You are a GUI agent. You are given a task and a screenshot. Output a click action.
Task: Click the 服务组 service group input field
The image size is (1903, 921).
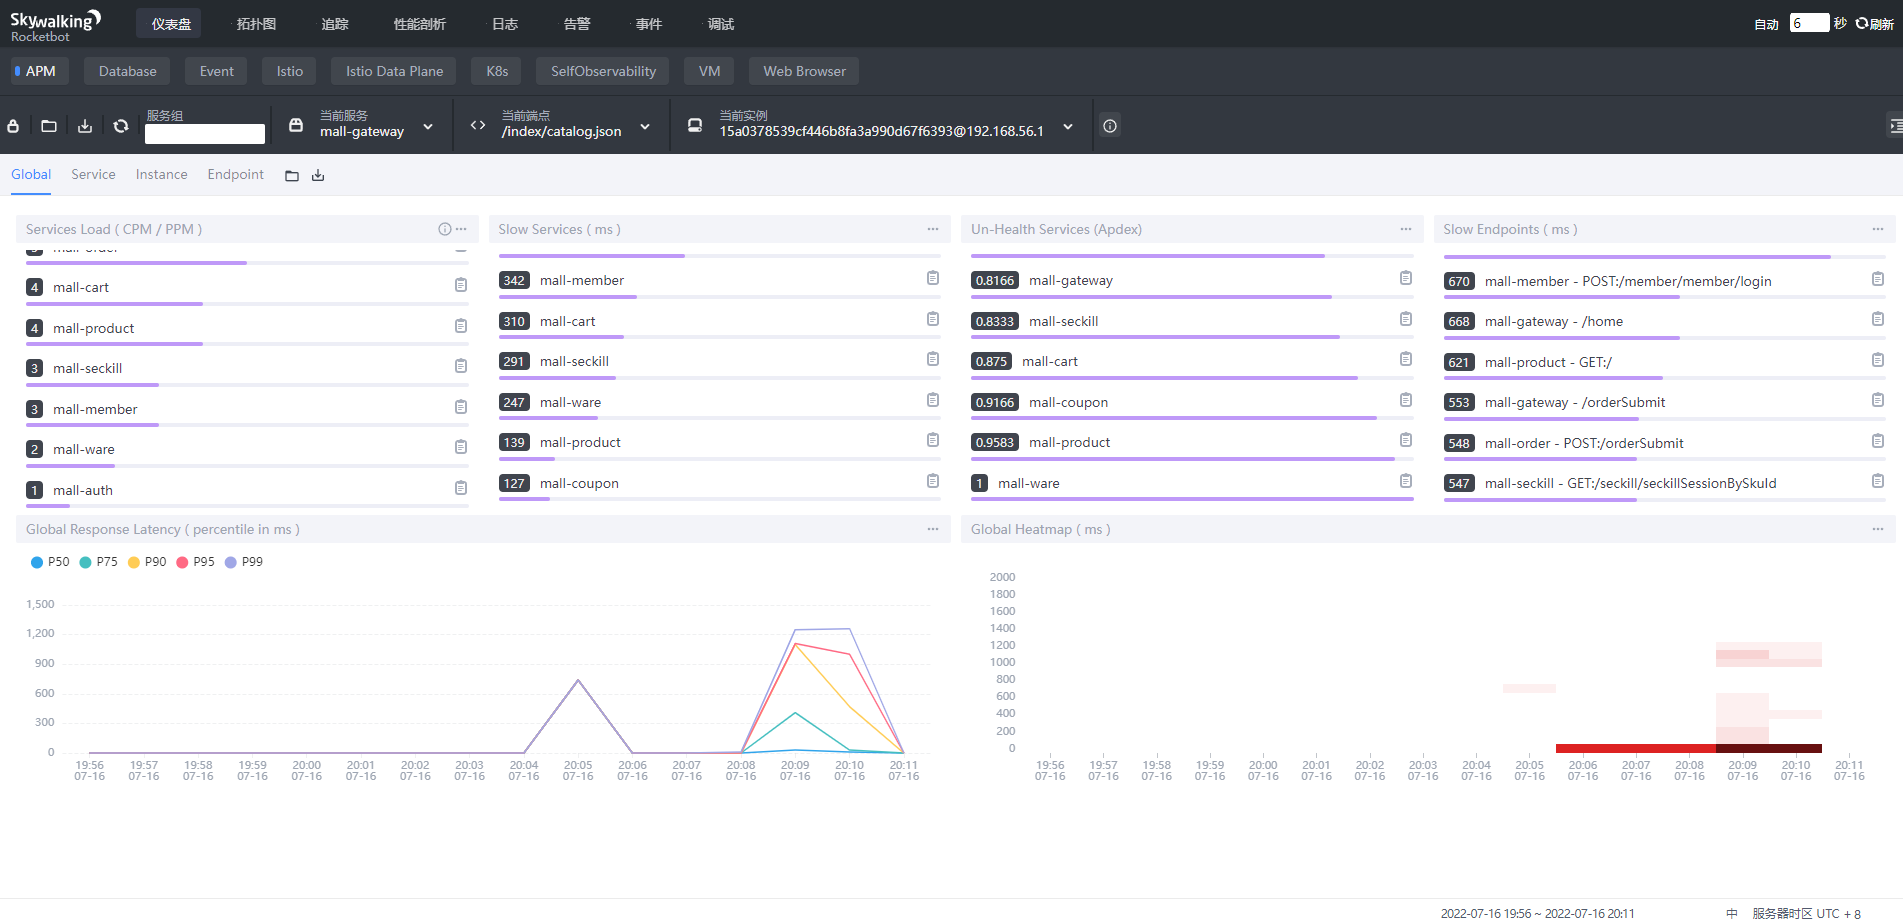click(x=205, y=134)
